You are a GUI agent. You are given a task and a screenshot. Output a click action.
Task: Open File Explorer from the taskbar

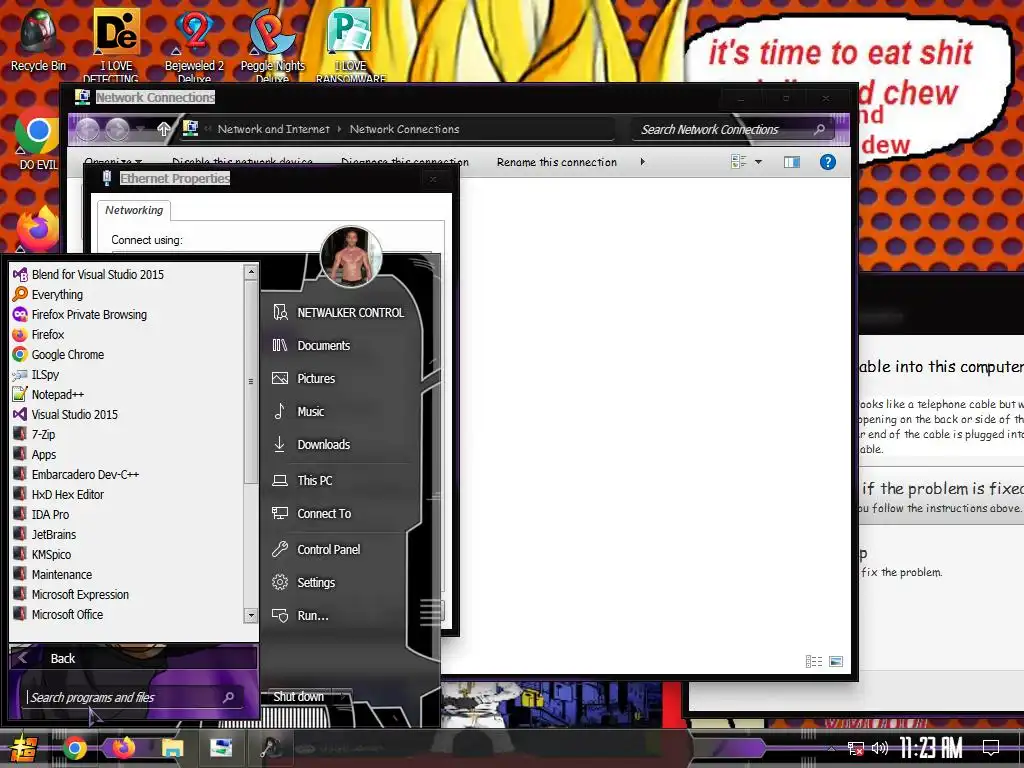click(x=172, y=748)
